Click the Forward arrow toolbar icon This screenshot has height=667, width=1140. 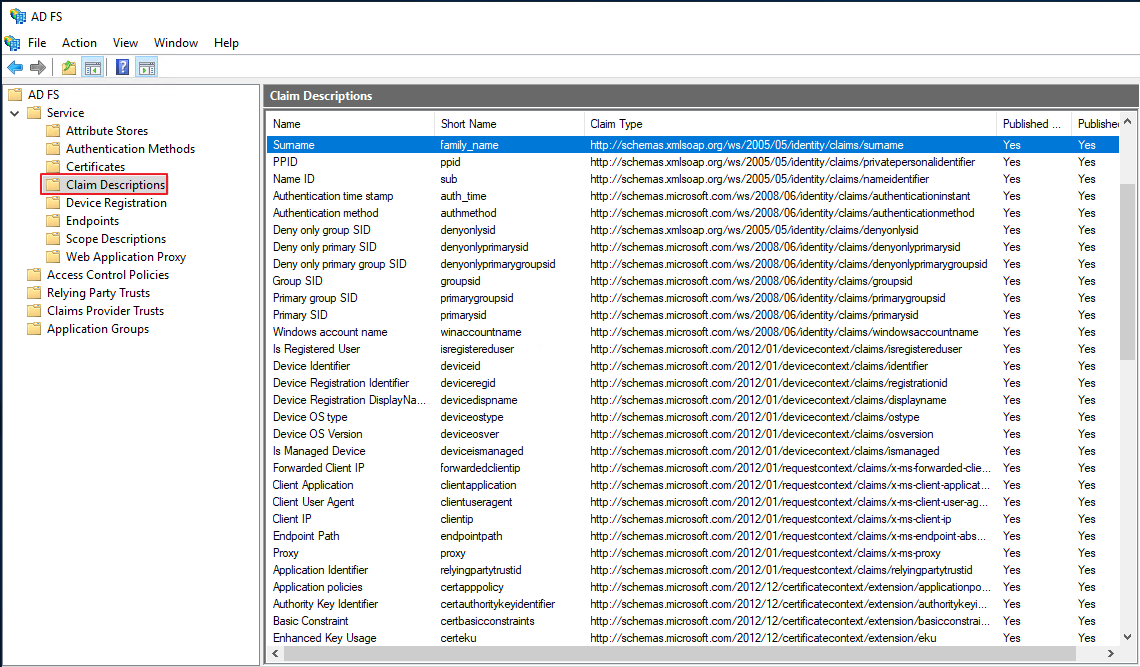(x=38, y=68)
